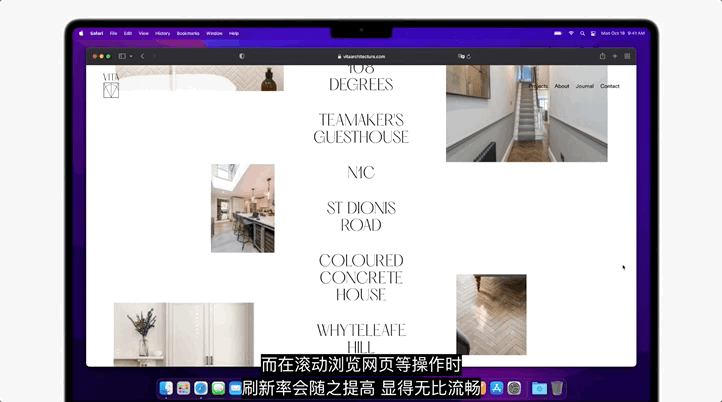Open the Edit menu
The image size is (722, 402).
[128, 33]
